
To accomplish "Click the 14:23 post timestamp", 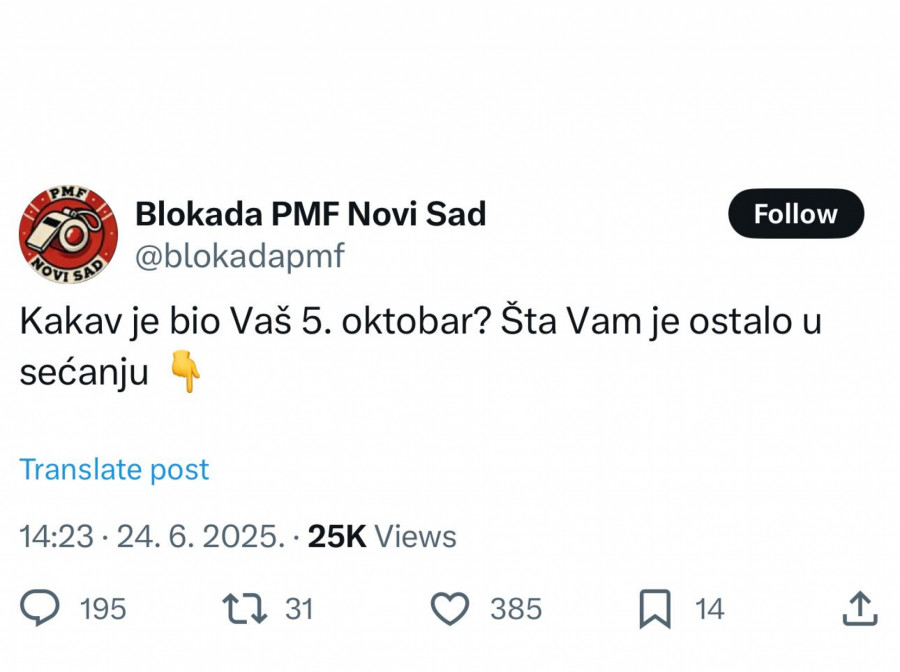I will (x=58, y=537).
